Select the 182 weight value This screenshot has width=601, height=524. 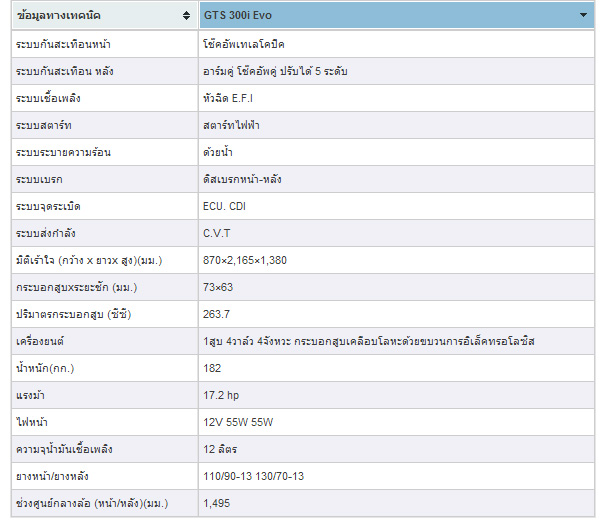point(212,368)
